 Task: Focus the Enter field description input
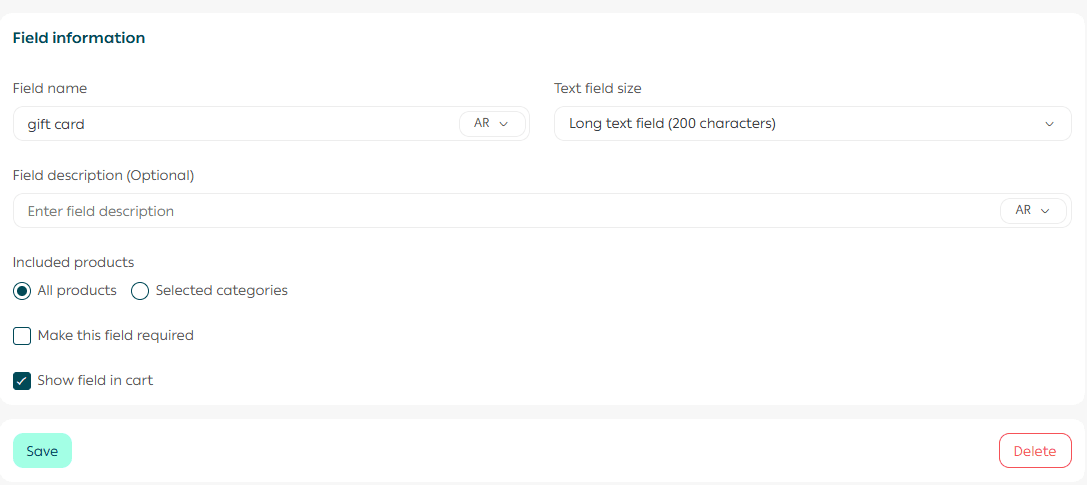(500, 211)
